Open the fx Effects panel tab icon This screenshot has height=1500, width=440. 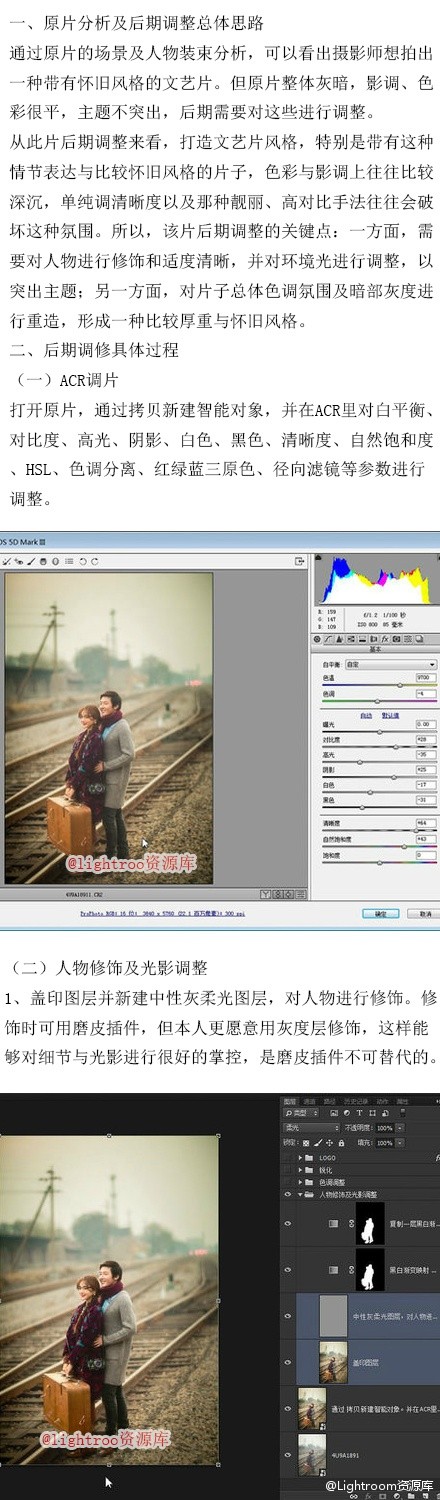click(384, 639)
